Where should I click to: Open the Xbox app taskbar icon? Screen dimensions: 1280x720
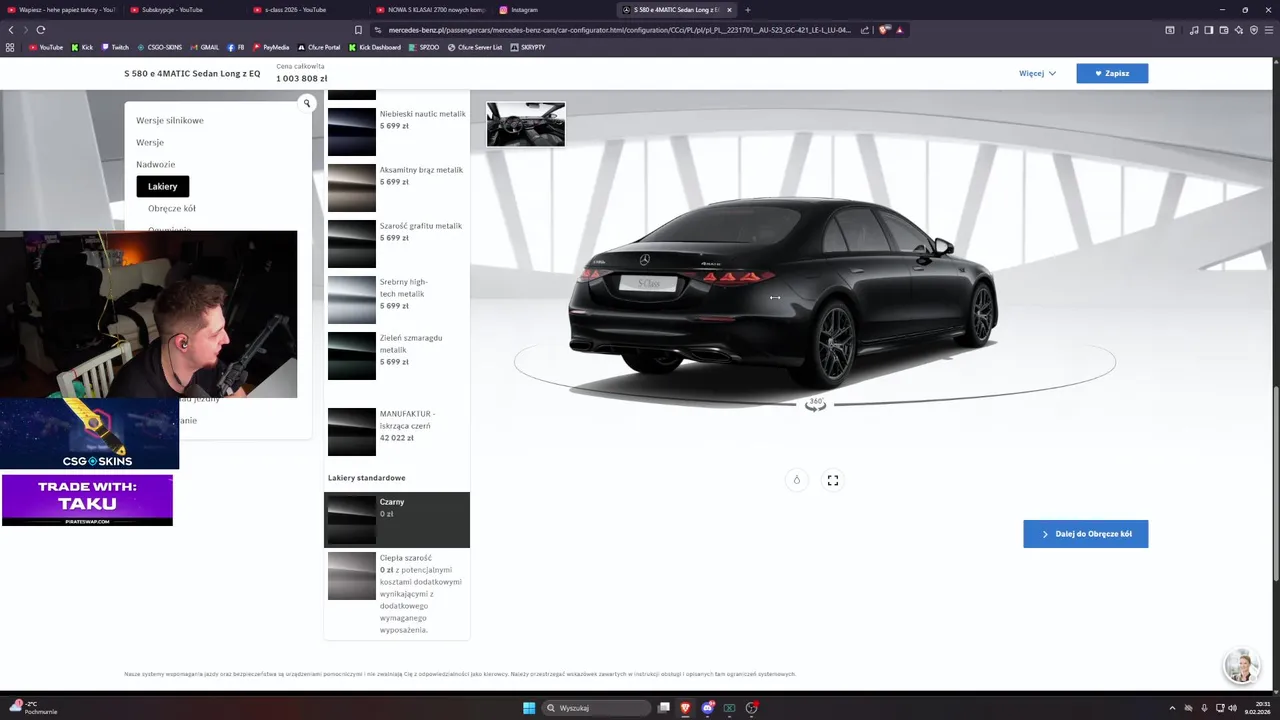tap(729, 708)
